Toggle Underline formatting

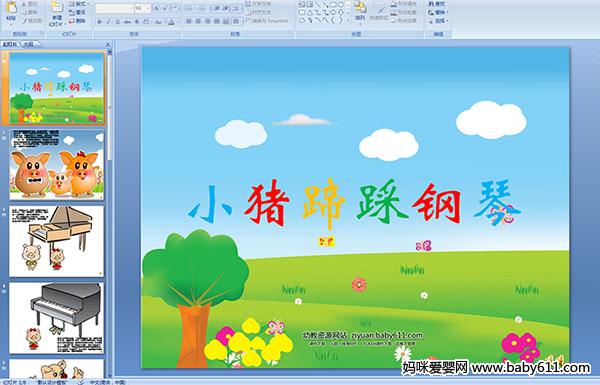coord(117,22)
